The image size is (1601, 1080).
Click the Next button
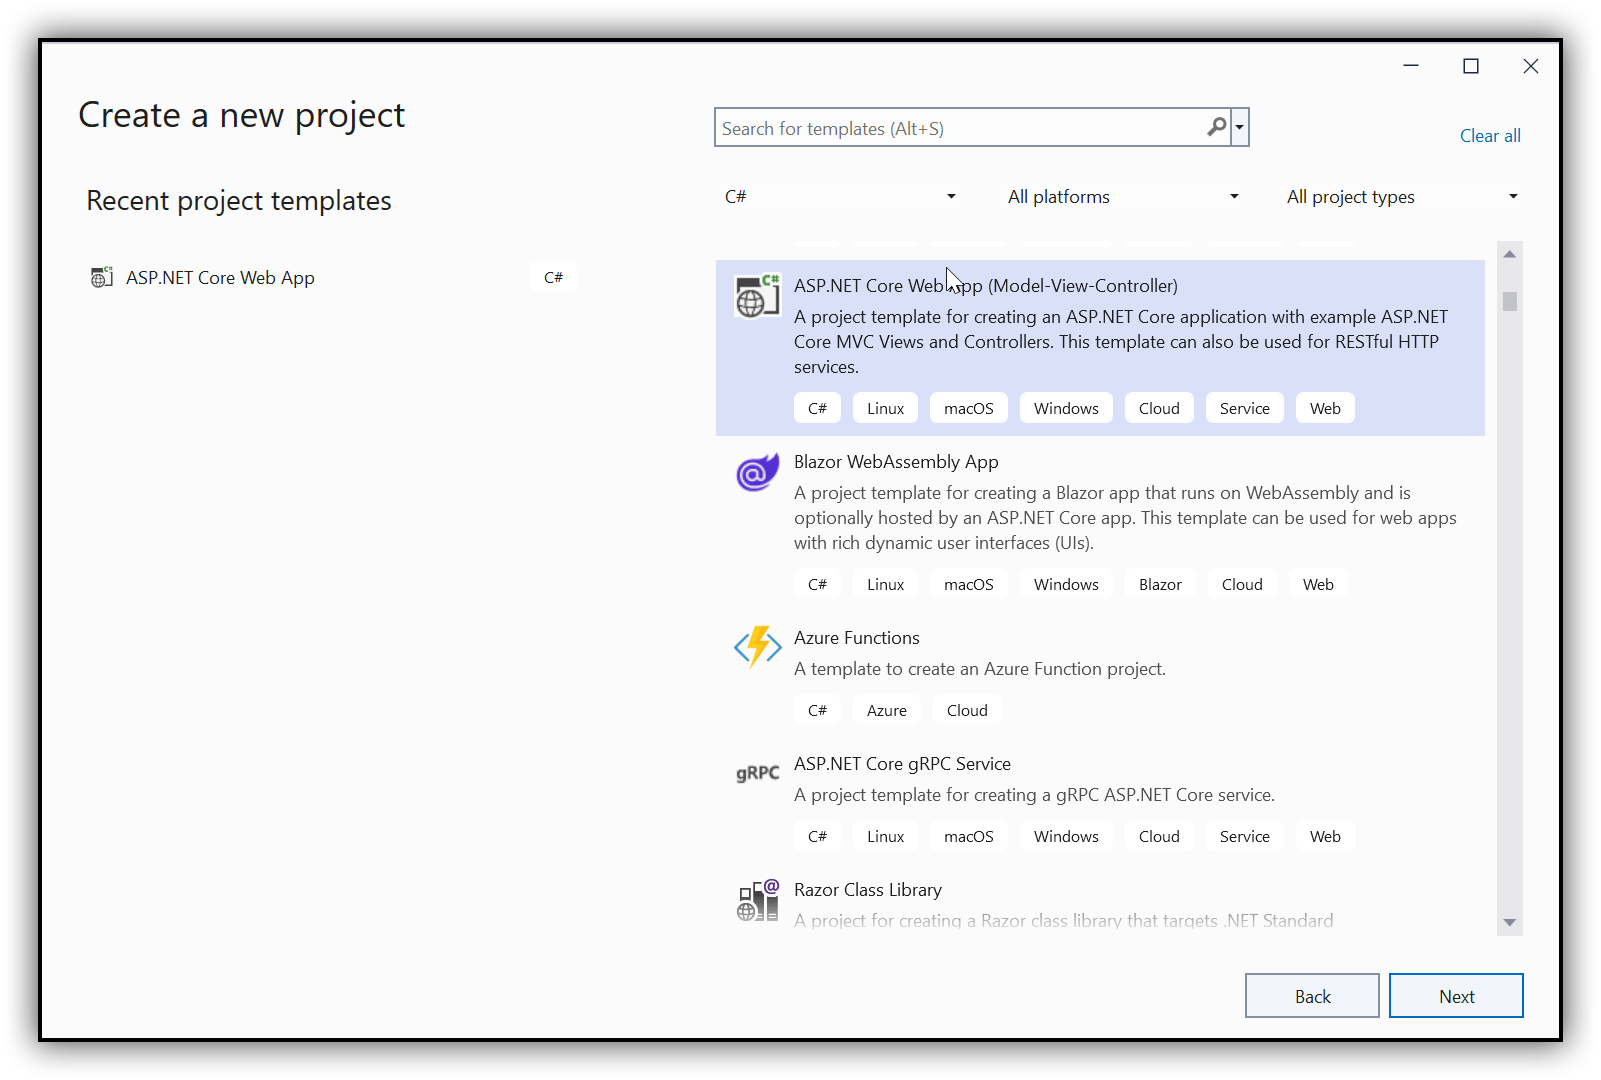coord(1456,995)
